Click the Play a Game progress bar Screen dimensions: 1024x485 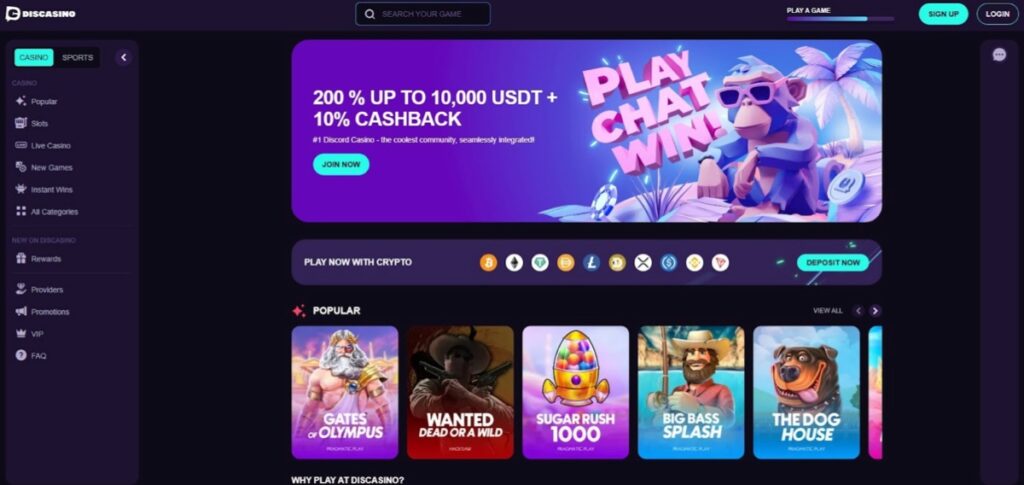[840, 19]
